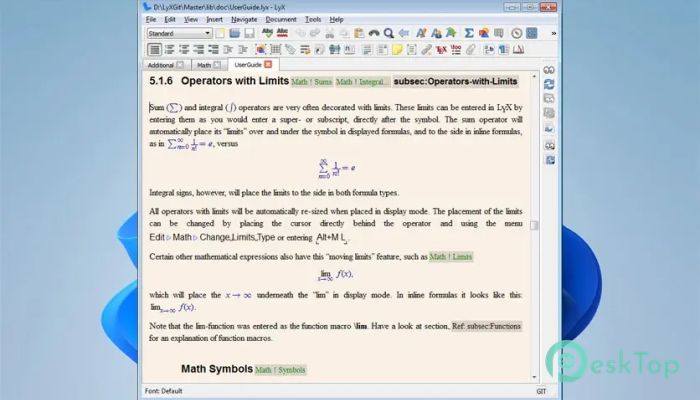
Task: Click the 'Math ! Symbols' index inset
Action: pyautogui.click(x=280, y=370)
